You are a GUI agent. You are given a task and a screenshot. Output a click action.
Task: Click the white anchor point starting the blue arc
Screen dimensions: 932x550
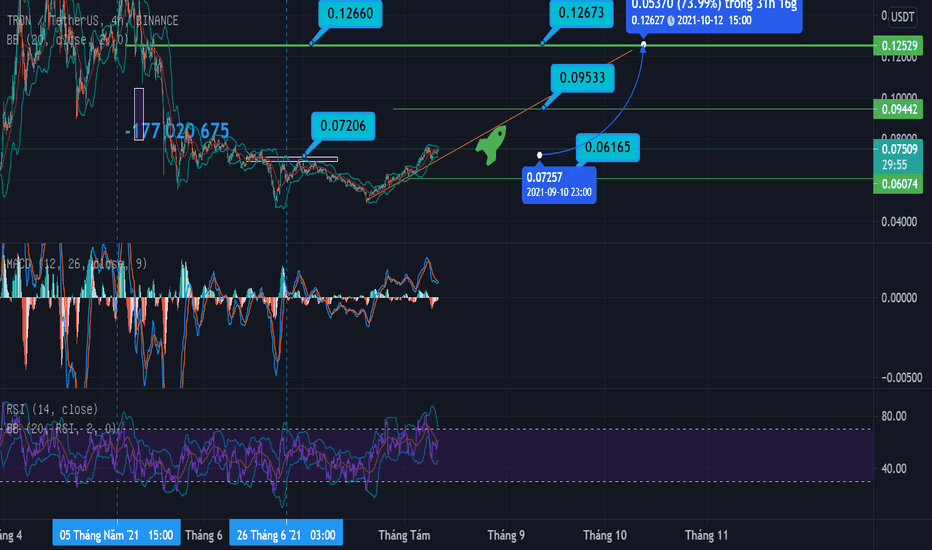pyautogui.click(x=540, y=155)
